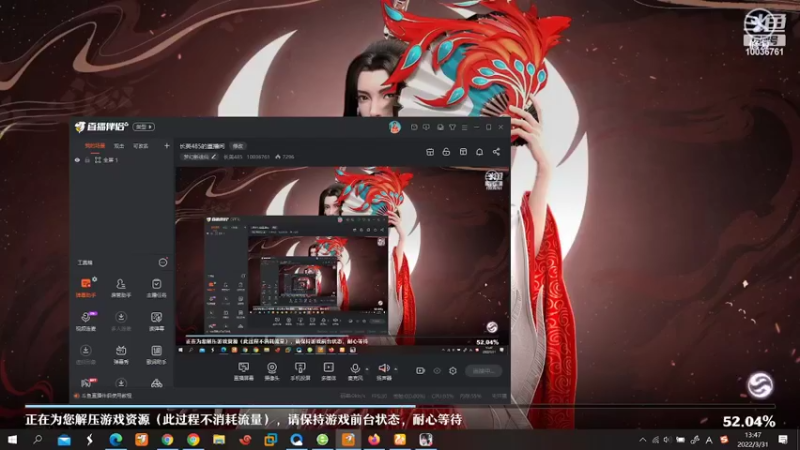
Task: Click the share icon above preview
Action: (496, 152)
